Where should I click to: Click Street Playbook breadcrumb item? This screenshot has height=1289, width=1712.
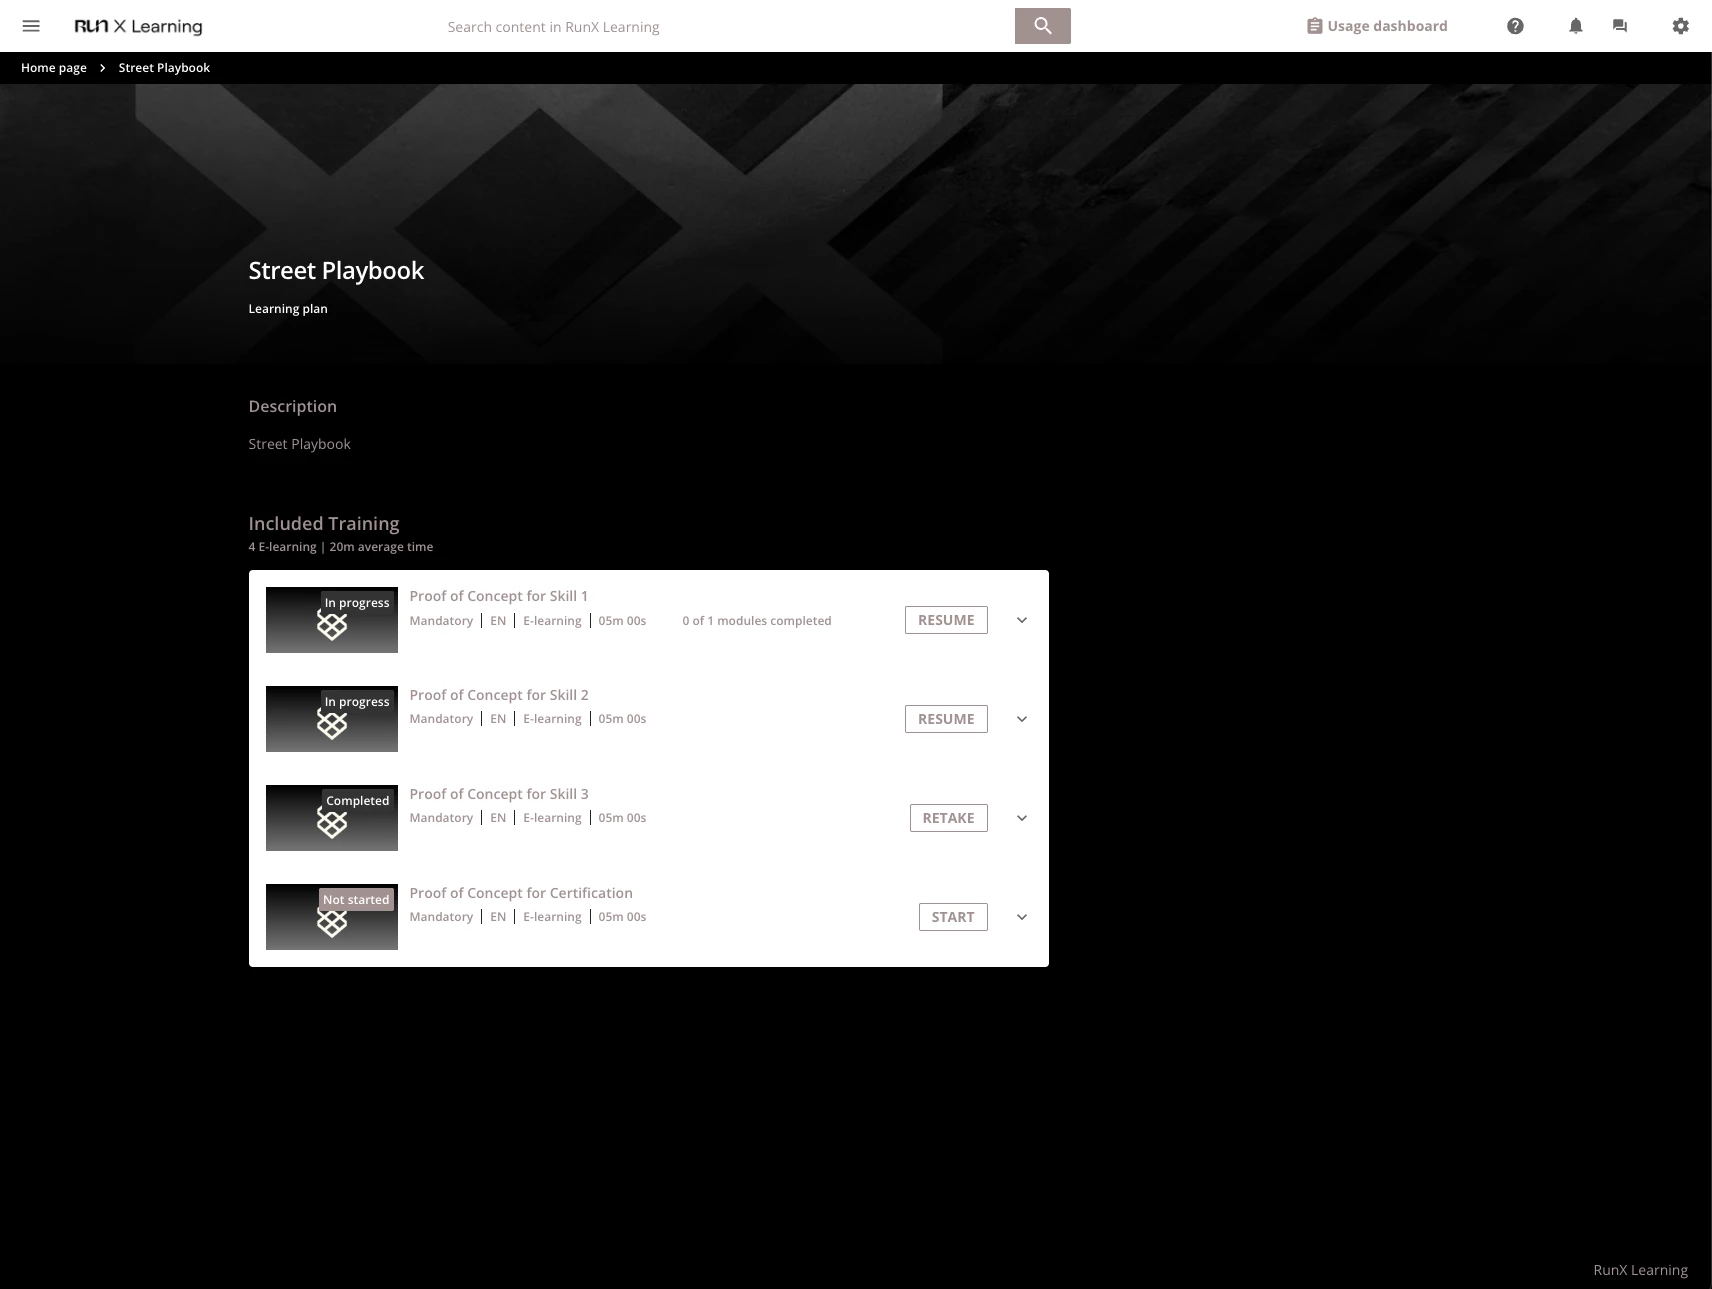click(x=164, y=68)
